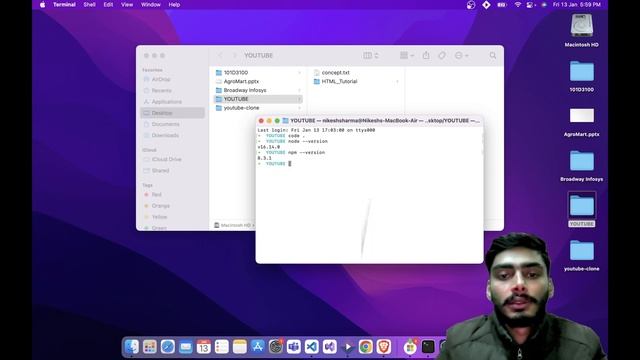Screen dimensions: 640x360
Task: Open purple Visual Studio in Dock
Action: [329, 347]
